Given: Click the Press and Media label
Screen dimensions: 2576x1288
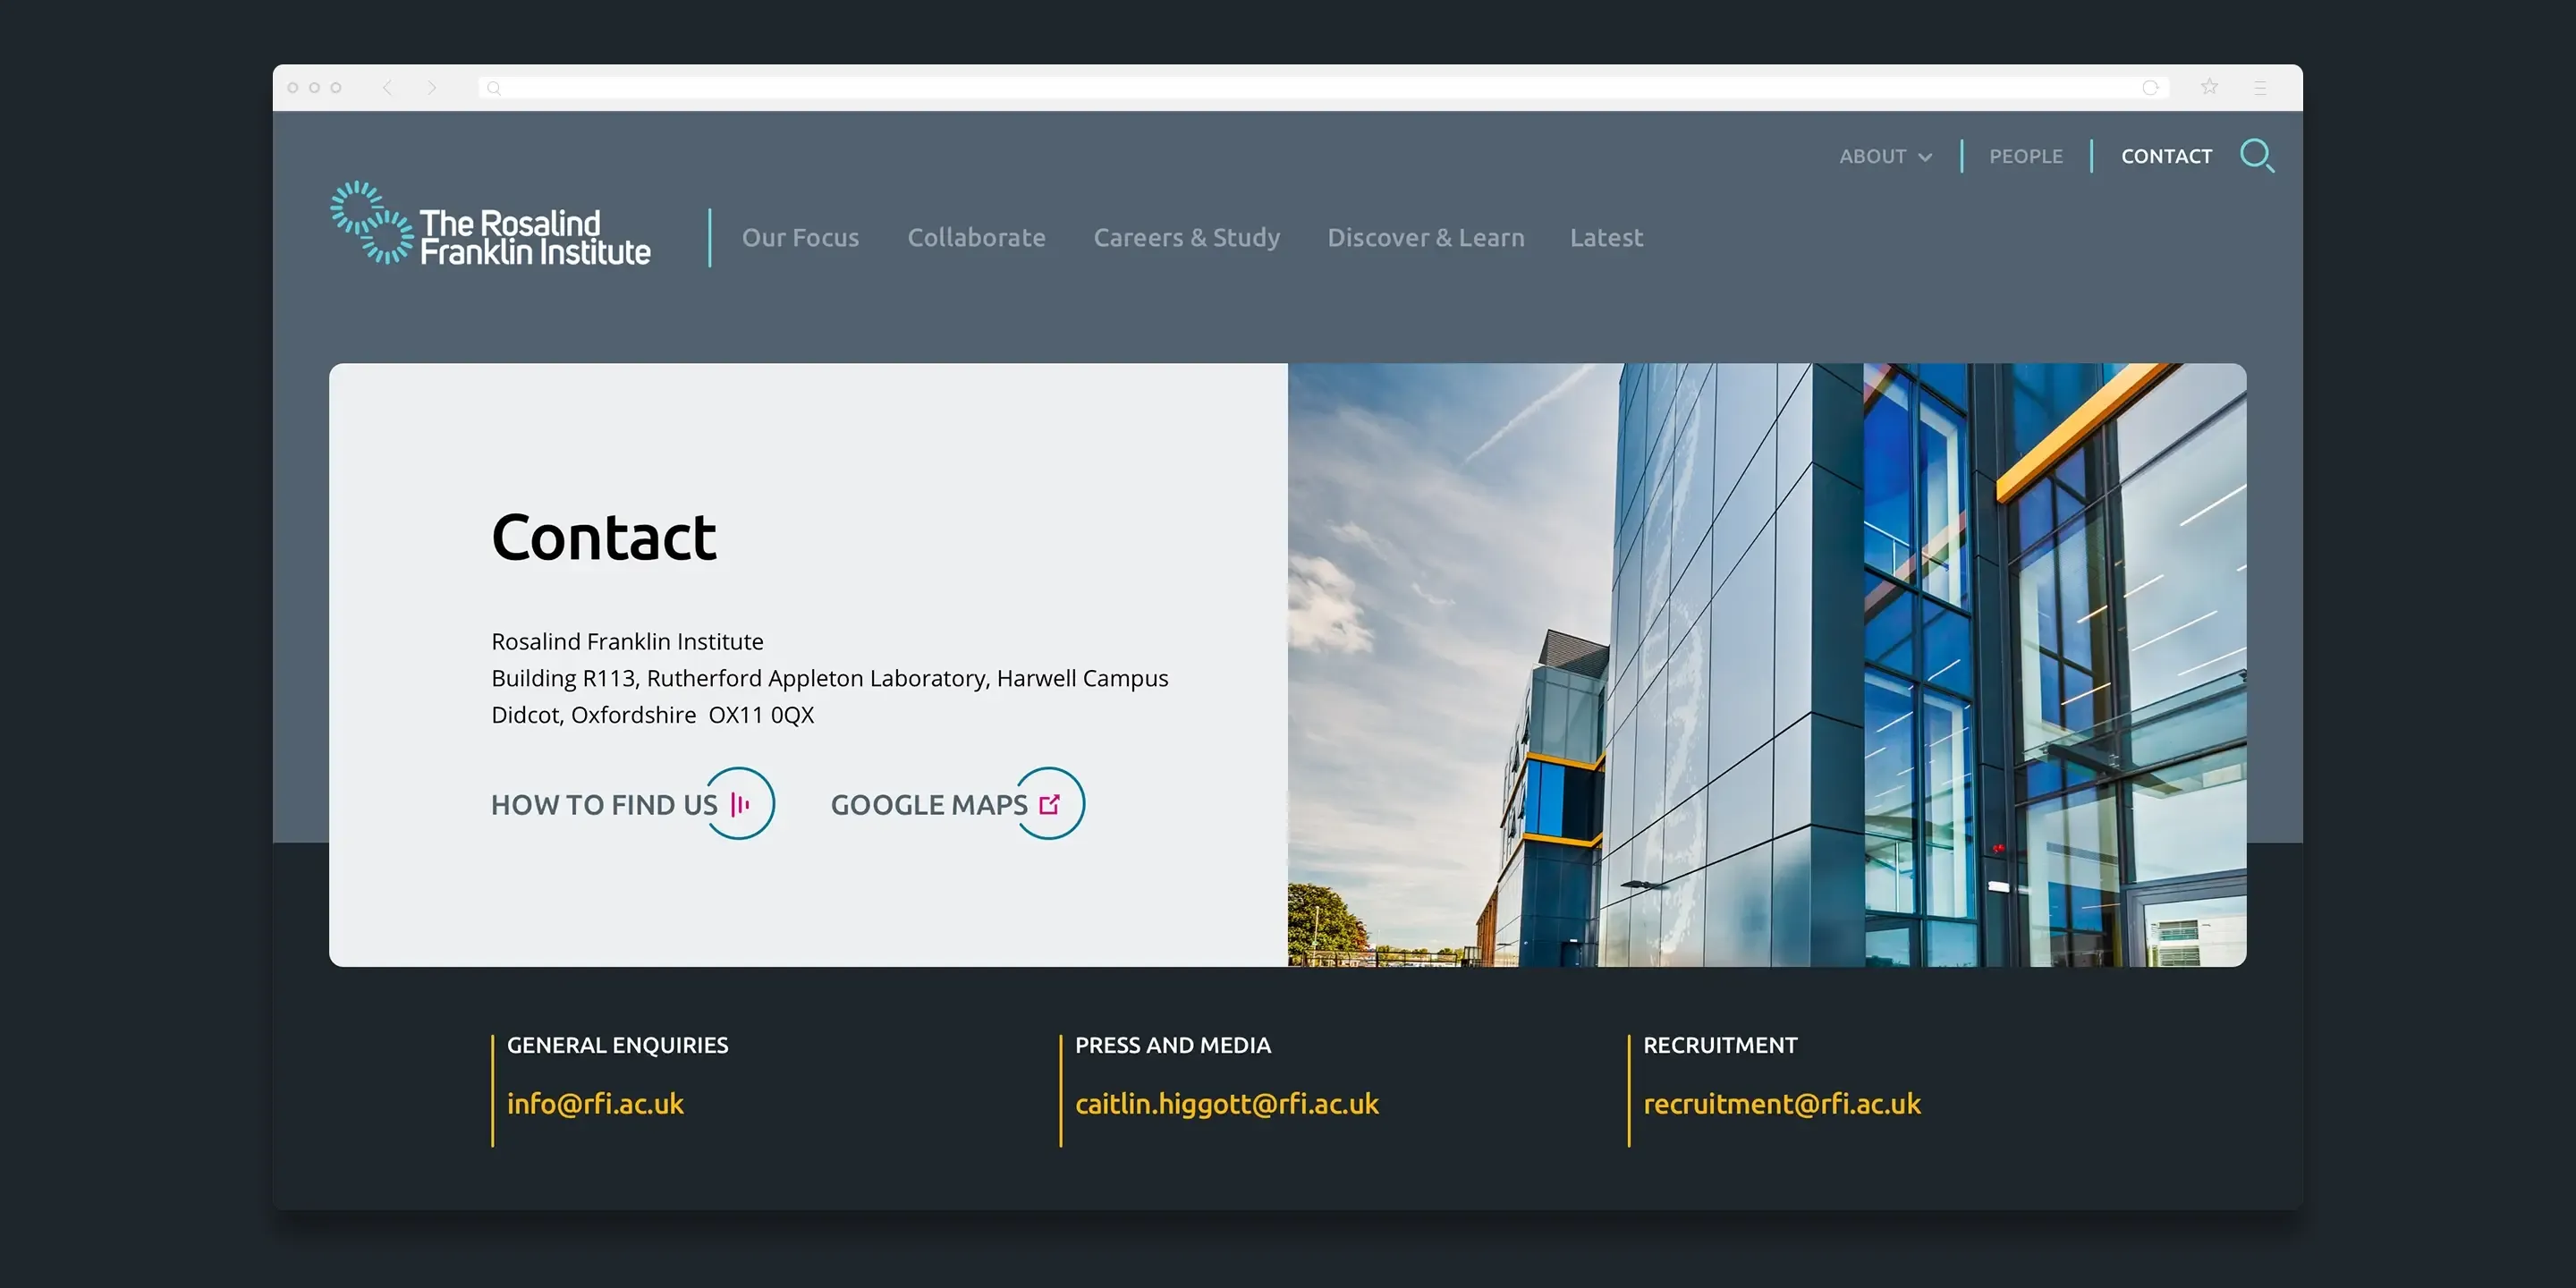Looking at the screenshot, I should (x=1173, y=1045).
